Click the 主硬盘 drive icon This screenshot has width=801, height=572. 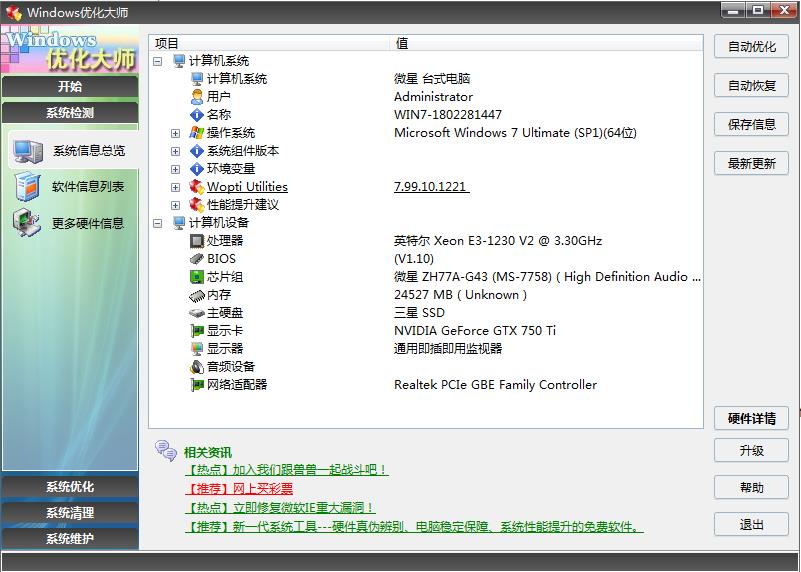197,313
